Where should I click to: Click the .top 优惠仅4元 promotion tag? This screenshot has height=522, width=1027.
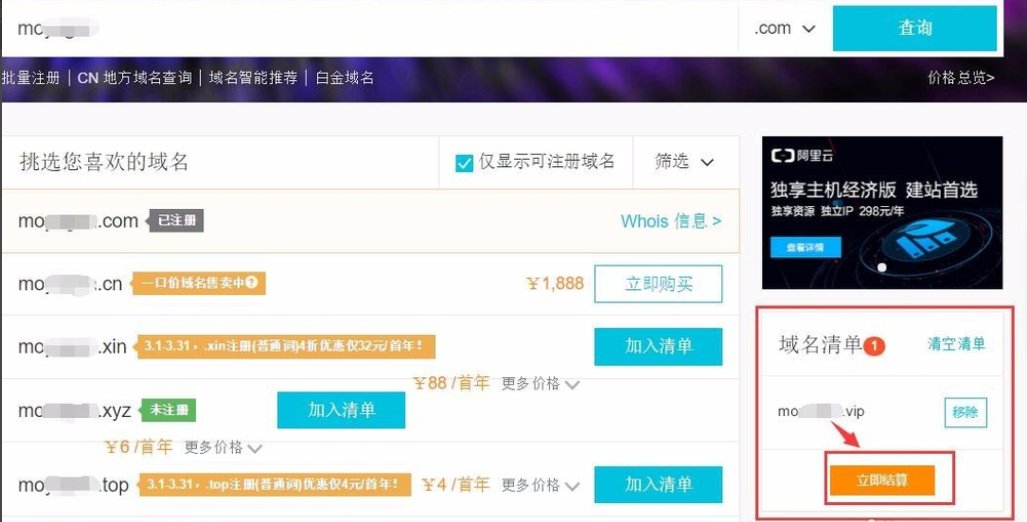click(273, 484)
